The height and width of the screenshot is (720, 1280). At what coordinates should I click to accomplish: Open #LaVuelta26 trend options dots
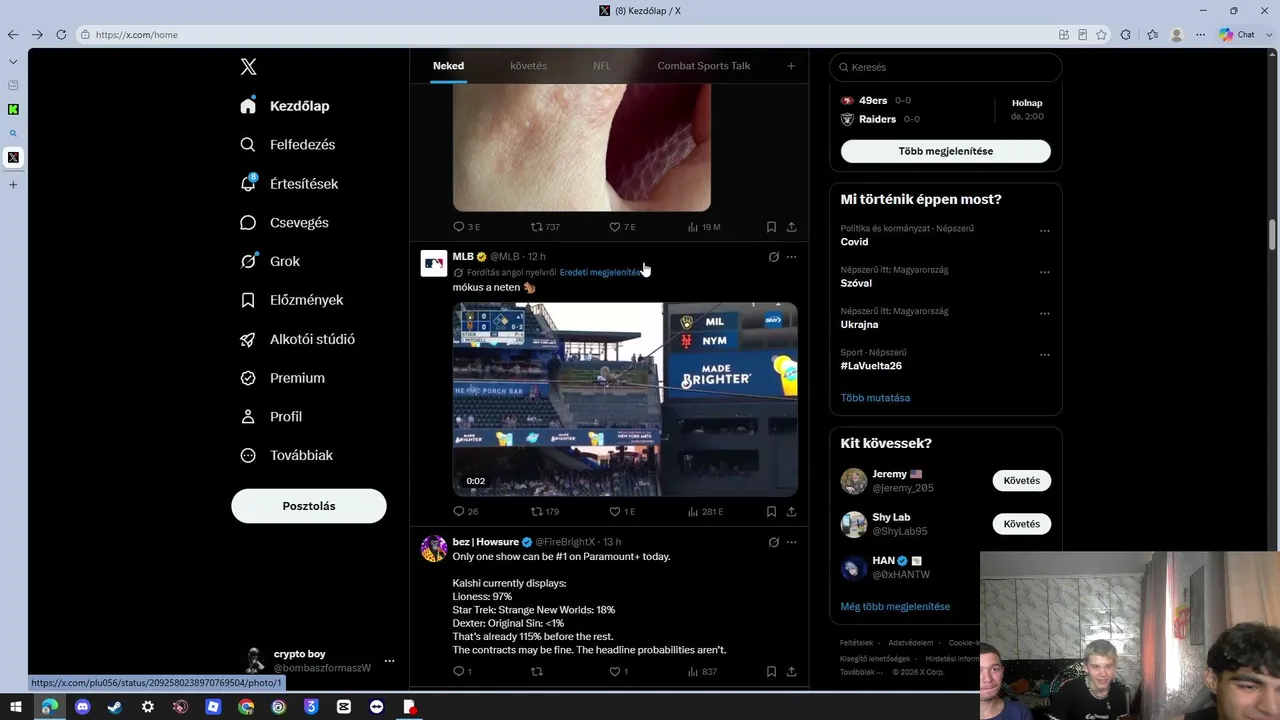pyautogui.click(x=1044, y=355)
